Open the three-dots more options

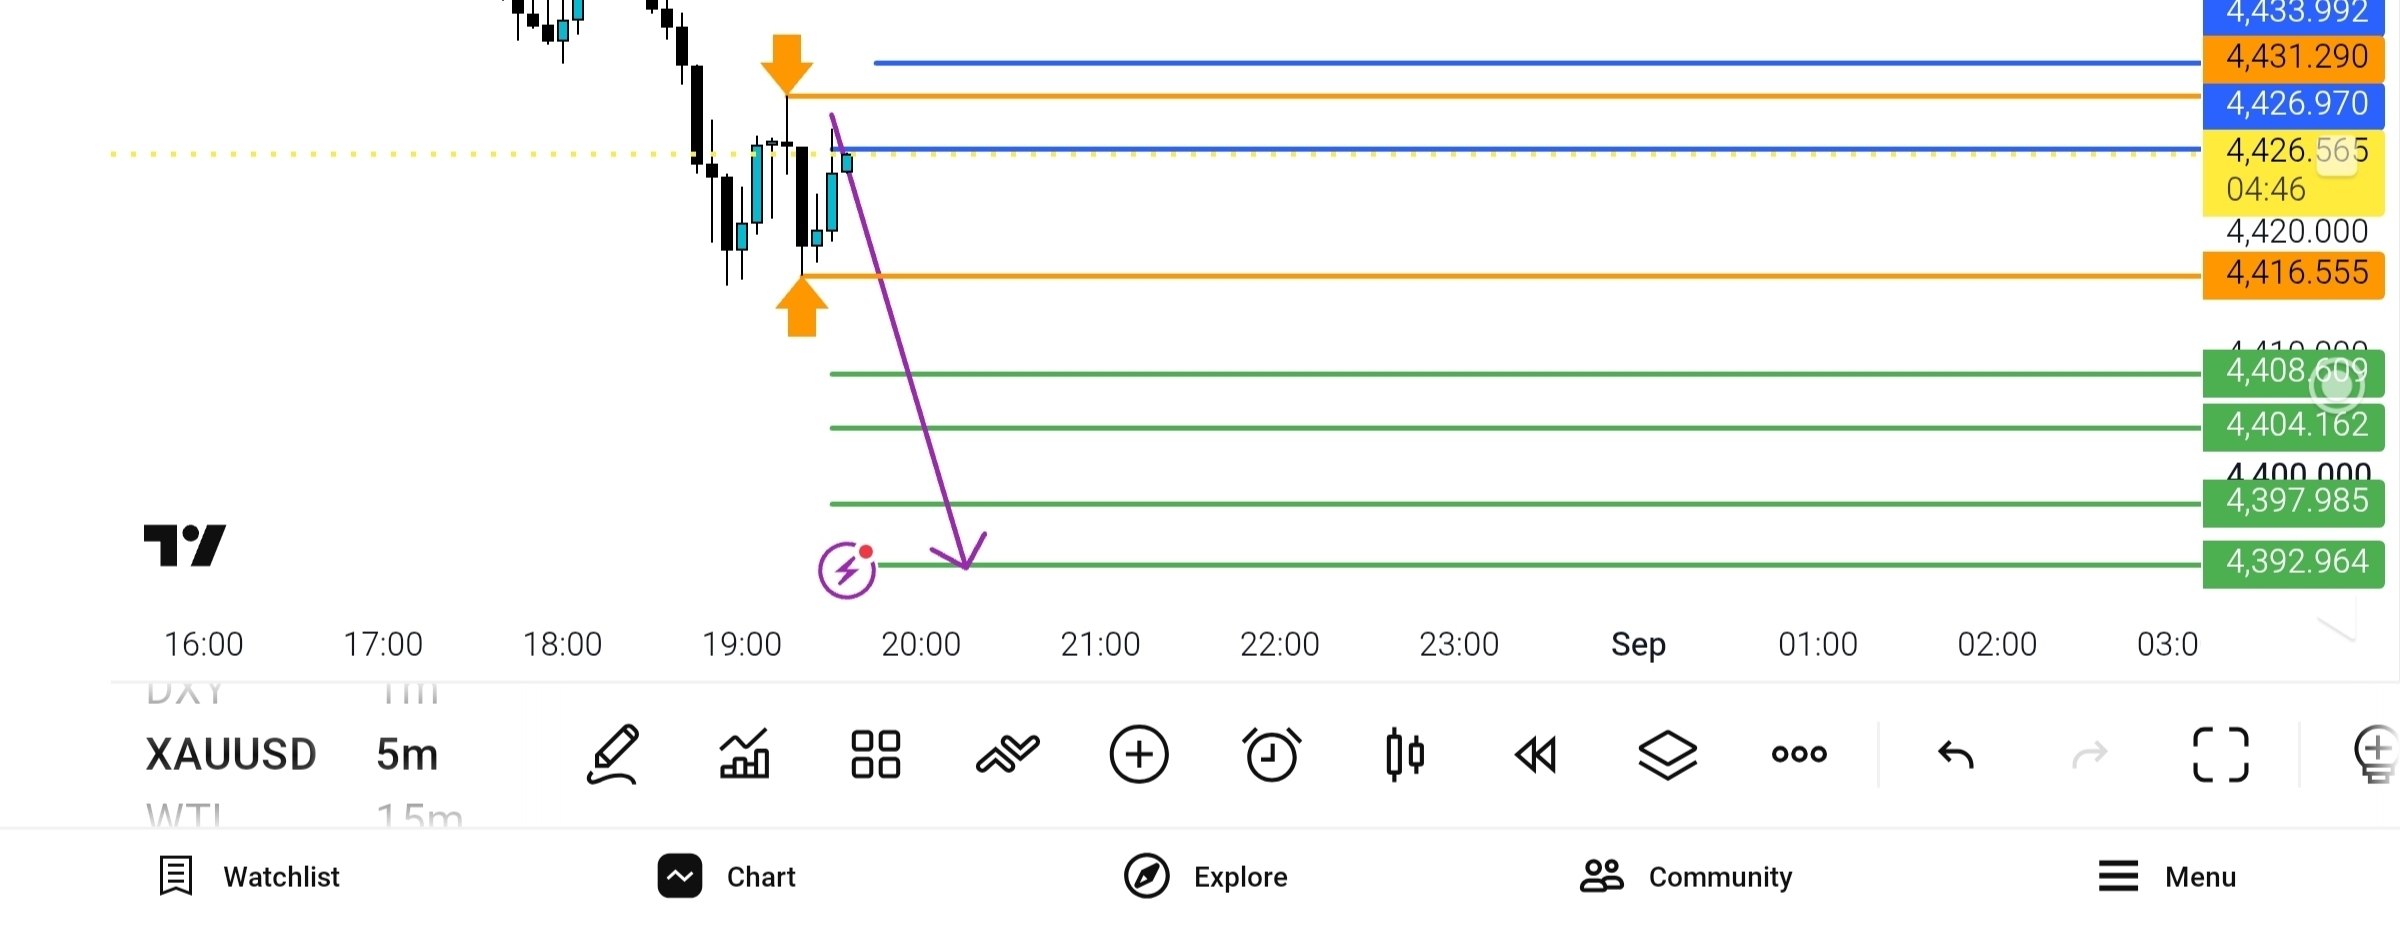[x=1799, y=754]
